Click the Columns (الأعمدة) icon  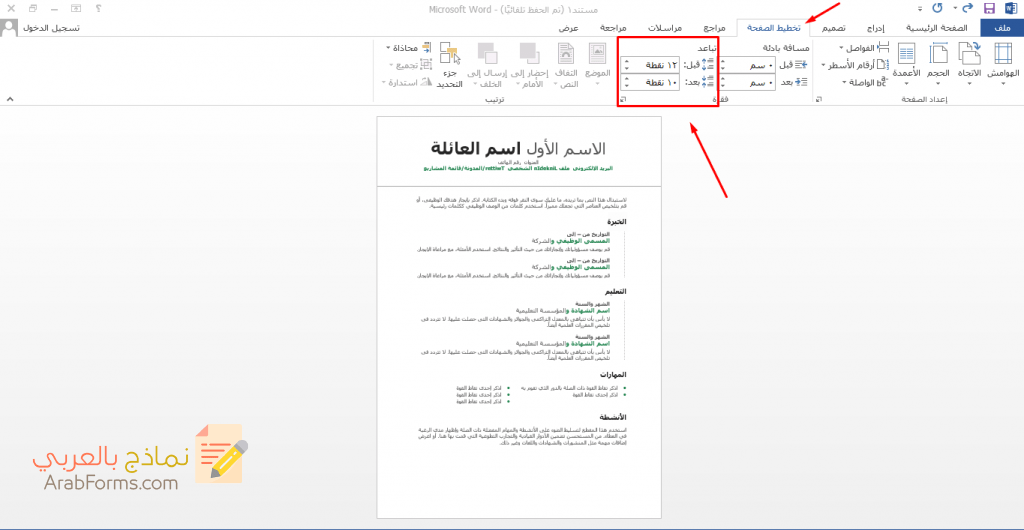click(x=906, y=62)
